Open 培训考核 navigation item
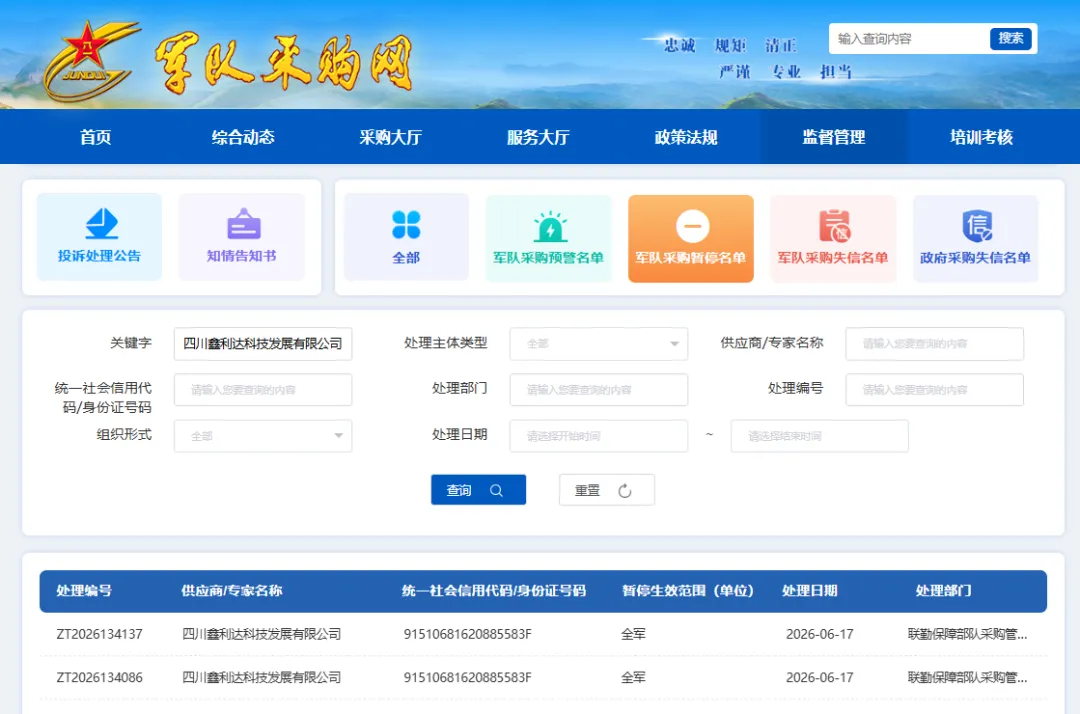1080x714 pixels. click(x=981, y=137)
